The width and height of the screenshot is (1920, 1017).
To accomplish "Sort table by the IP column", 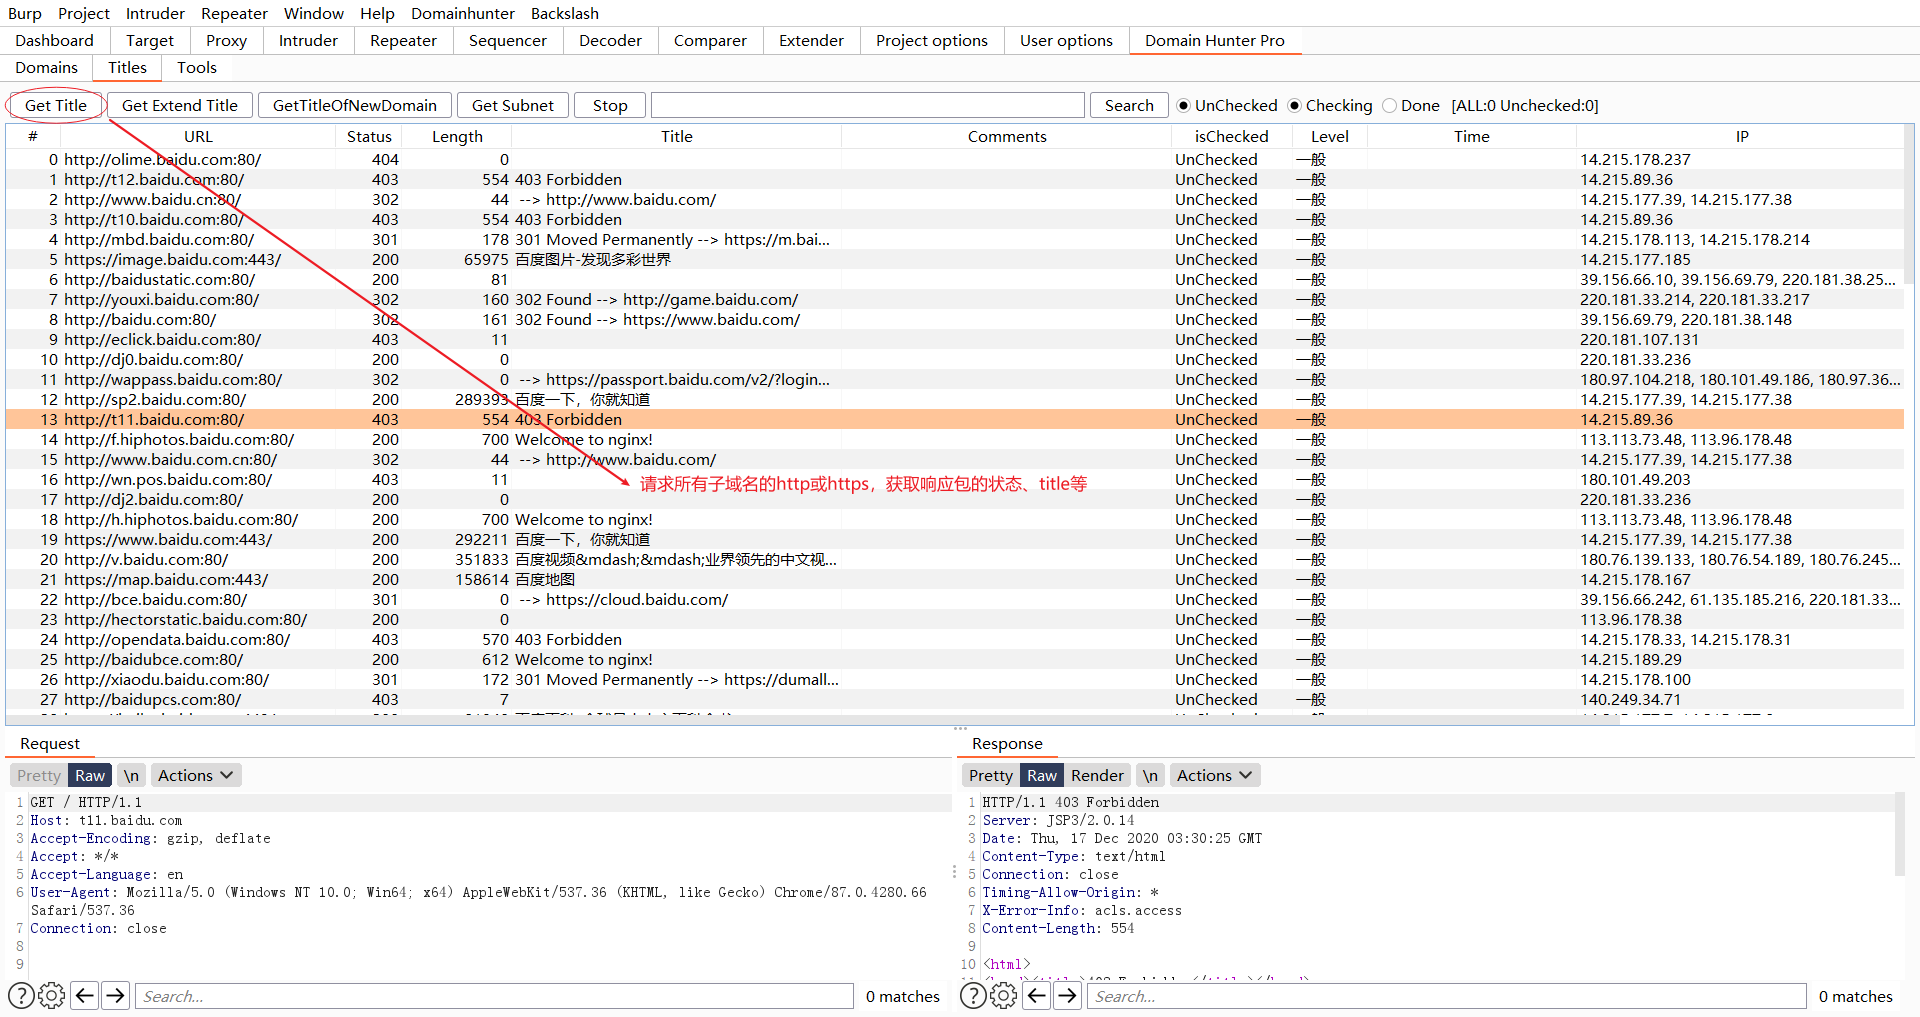I will click(1742, 136).
